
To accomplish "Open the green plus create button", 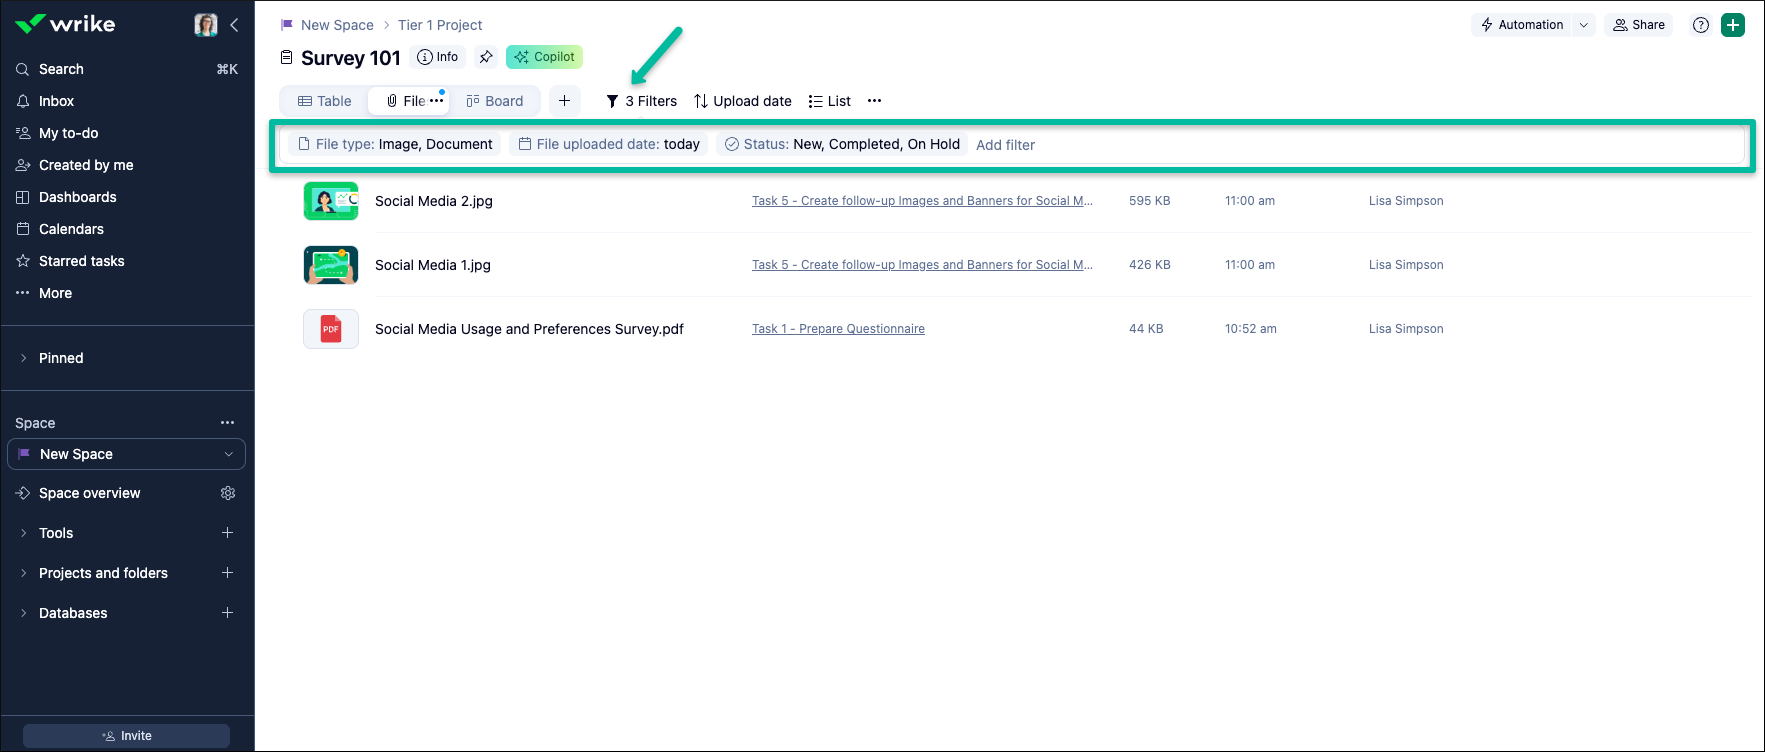I will (x=1733, y=25).
